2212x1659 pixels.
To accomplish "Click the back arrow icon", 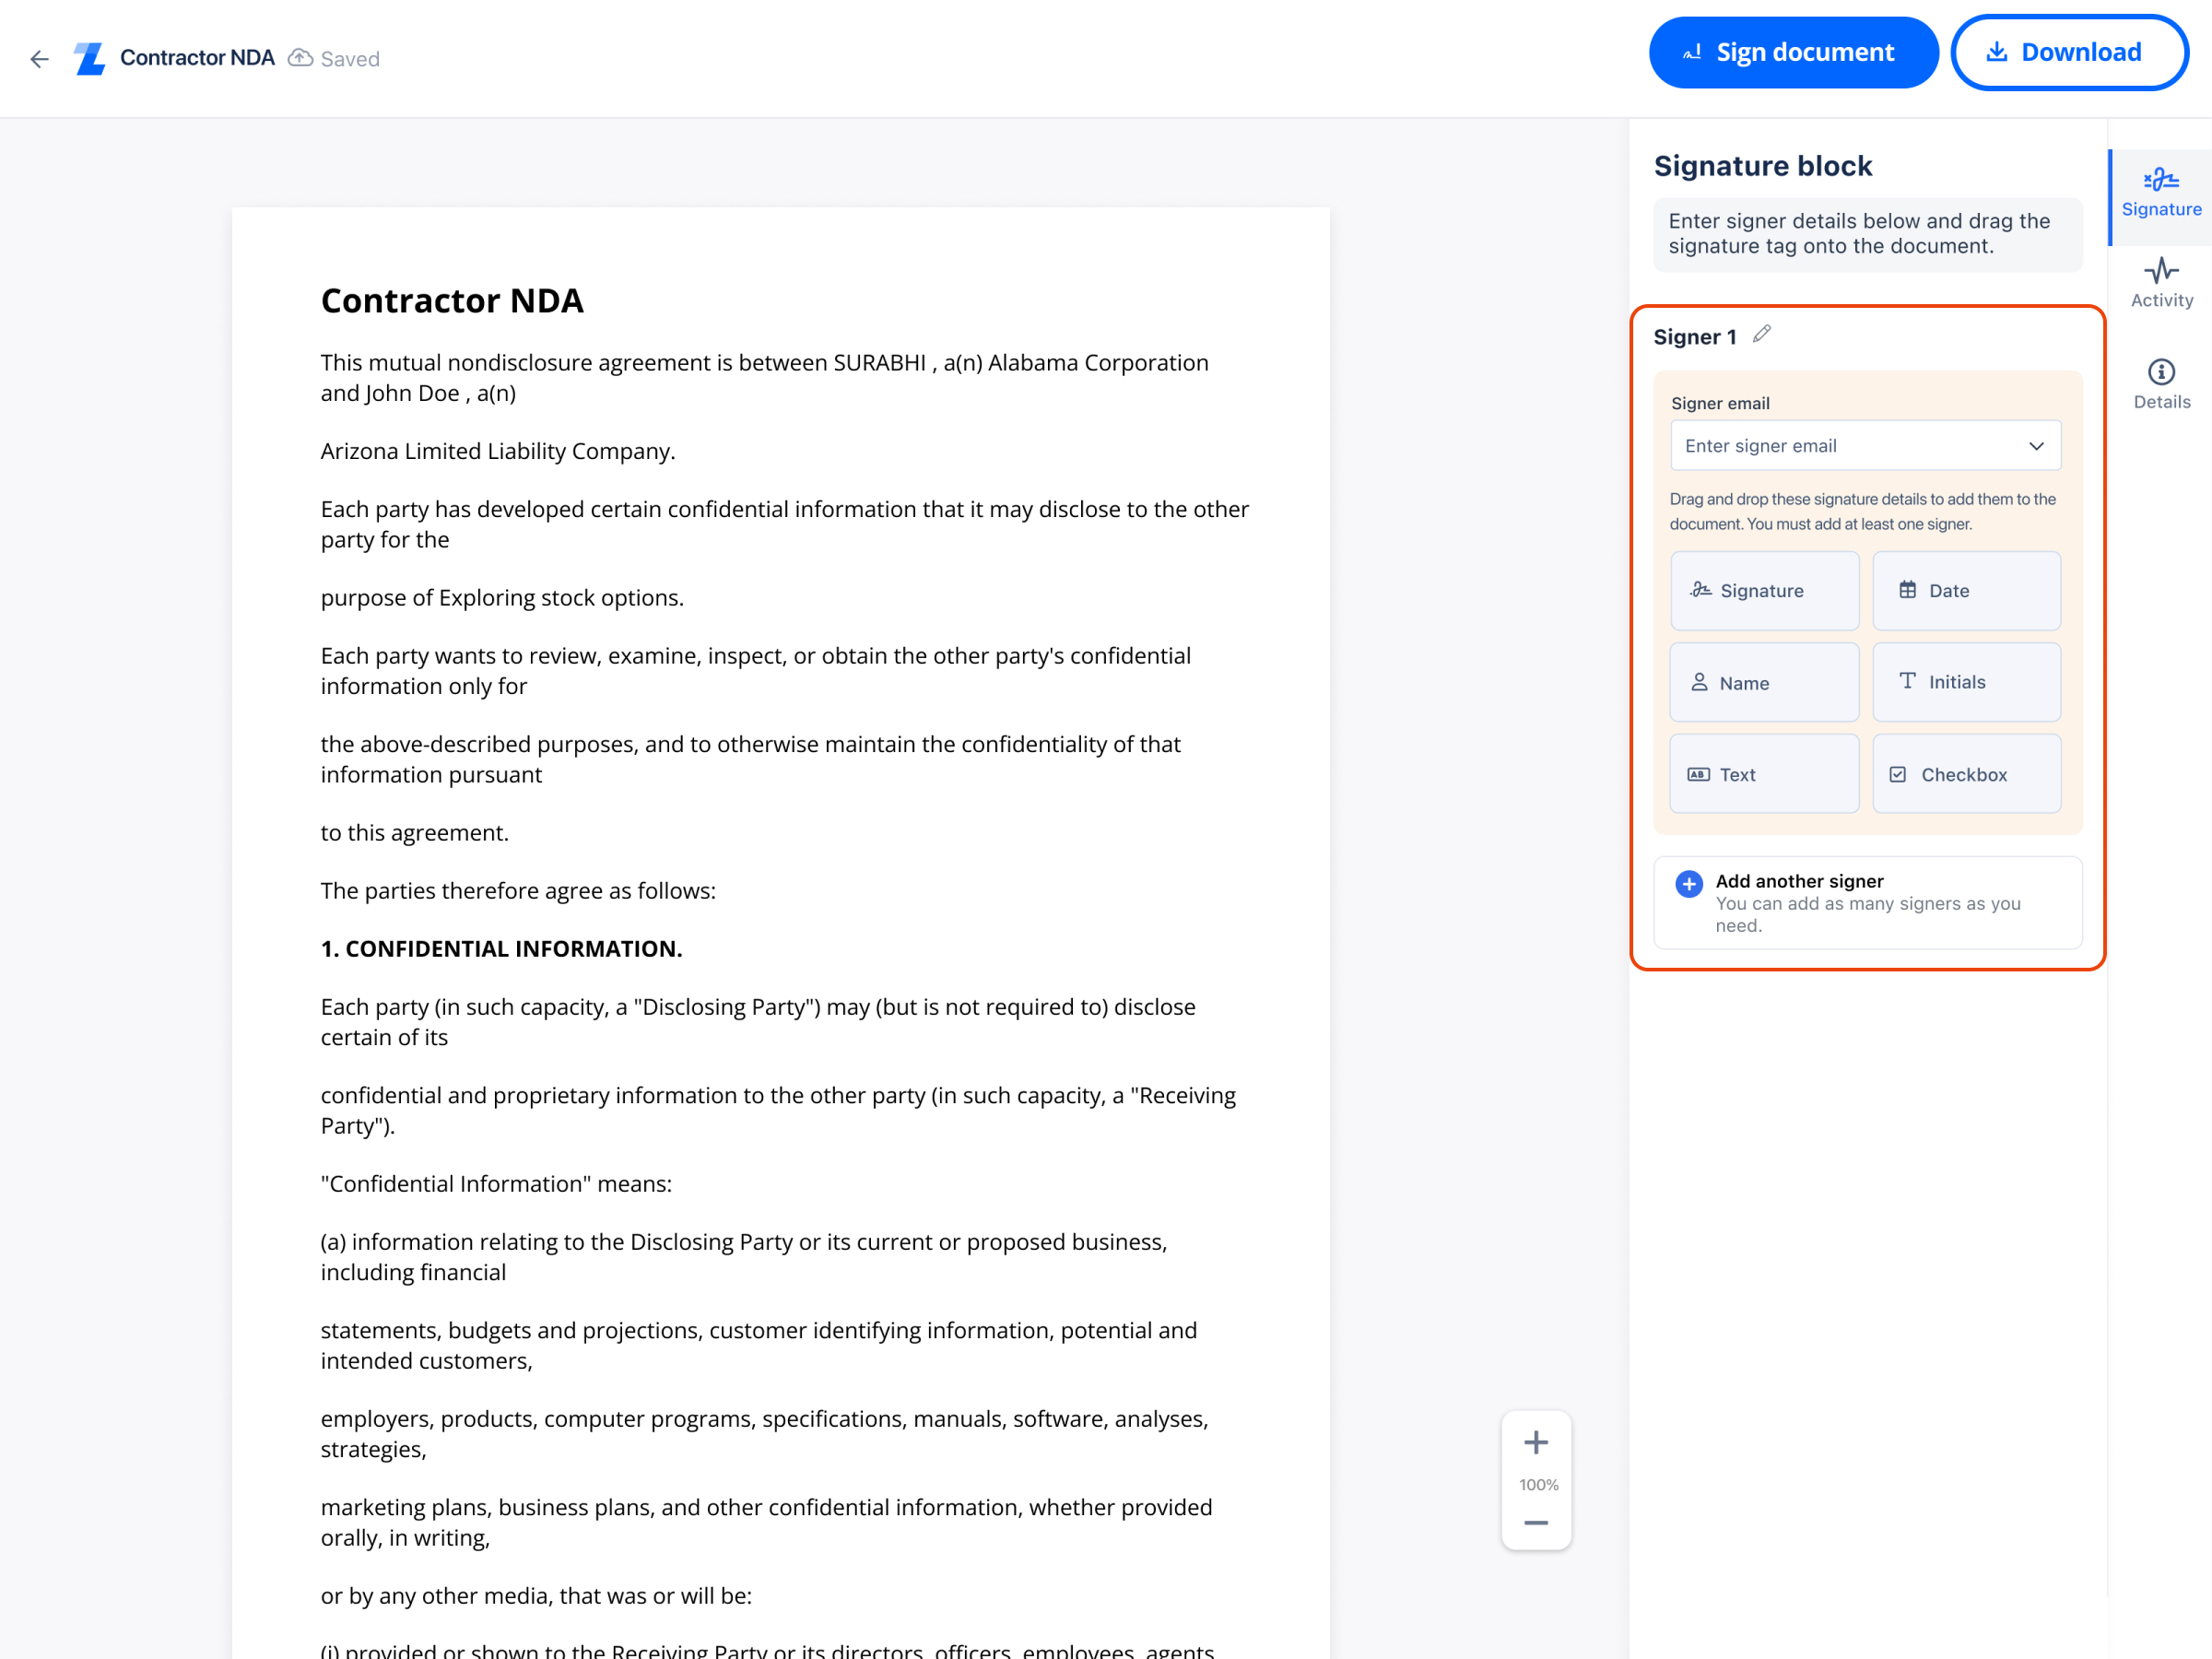I will coord(39,59).
